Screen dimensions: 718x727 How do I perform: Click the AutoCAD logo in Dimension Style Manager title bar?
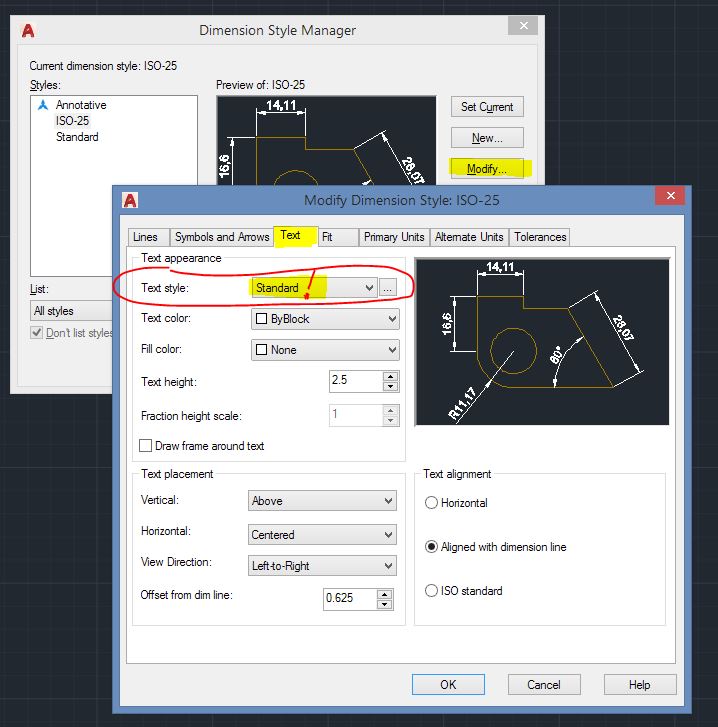pyautogui.click(x=28, y=31)
